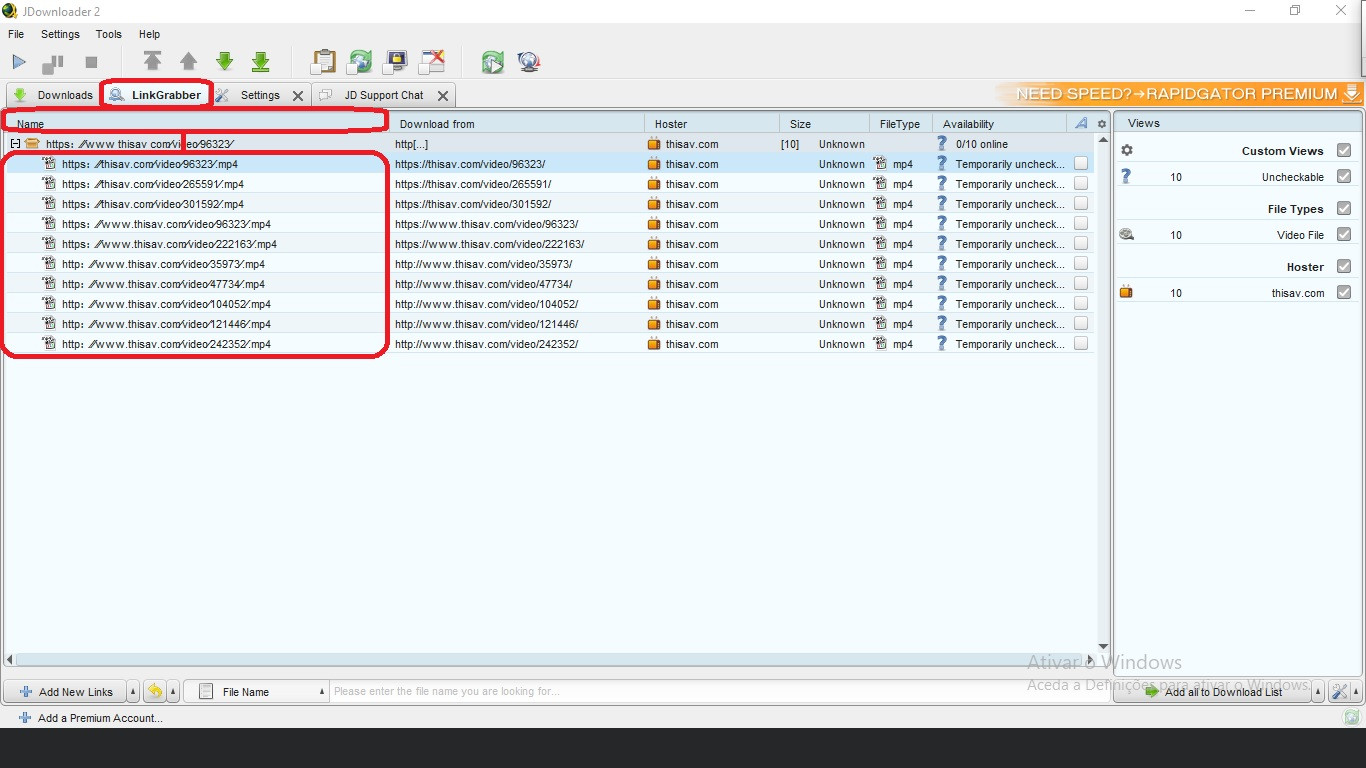Open the File menu

pos(16,34)
